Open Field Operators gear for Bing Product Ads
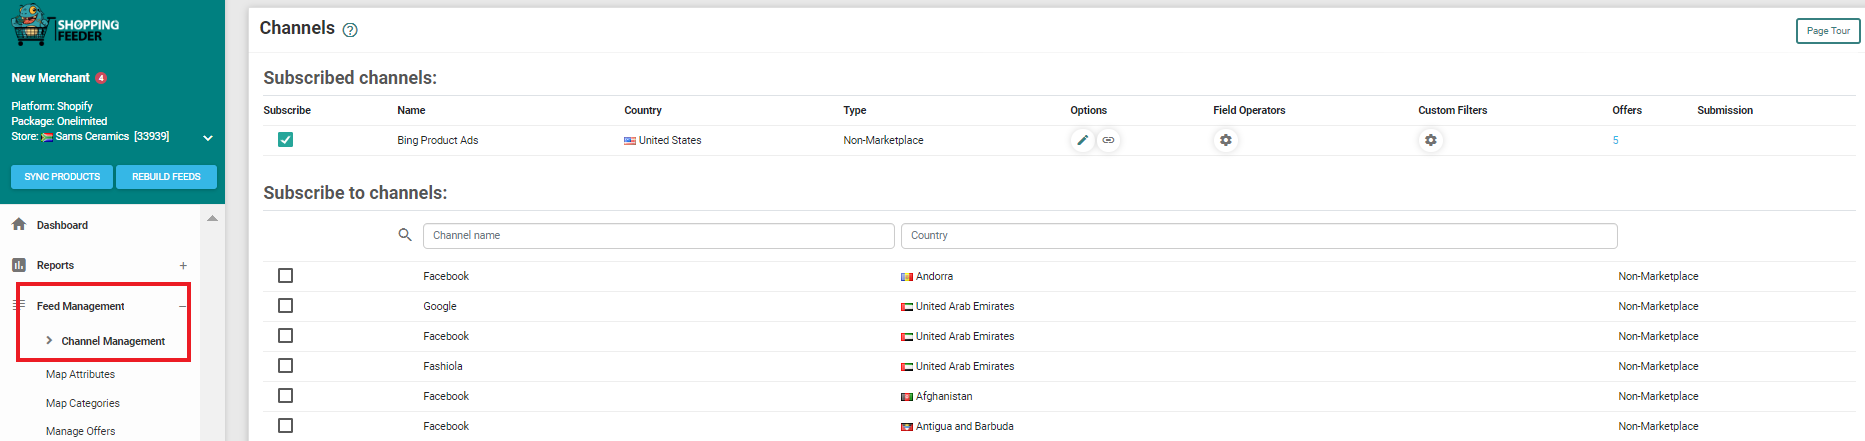The height and width of the screenshot is (441, 1865). [x=1225, y=140]
